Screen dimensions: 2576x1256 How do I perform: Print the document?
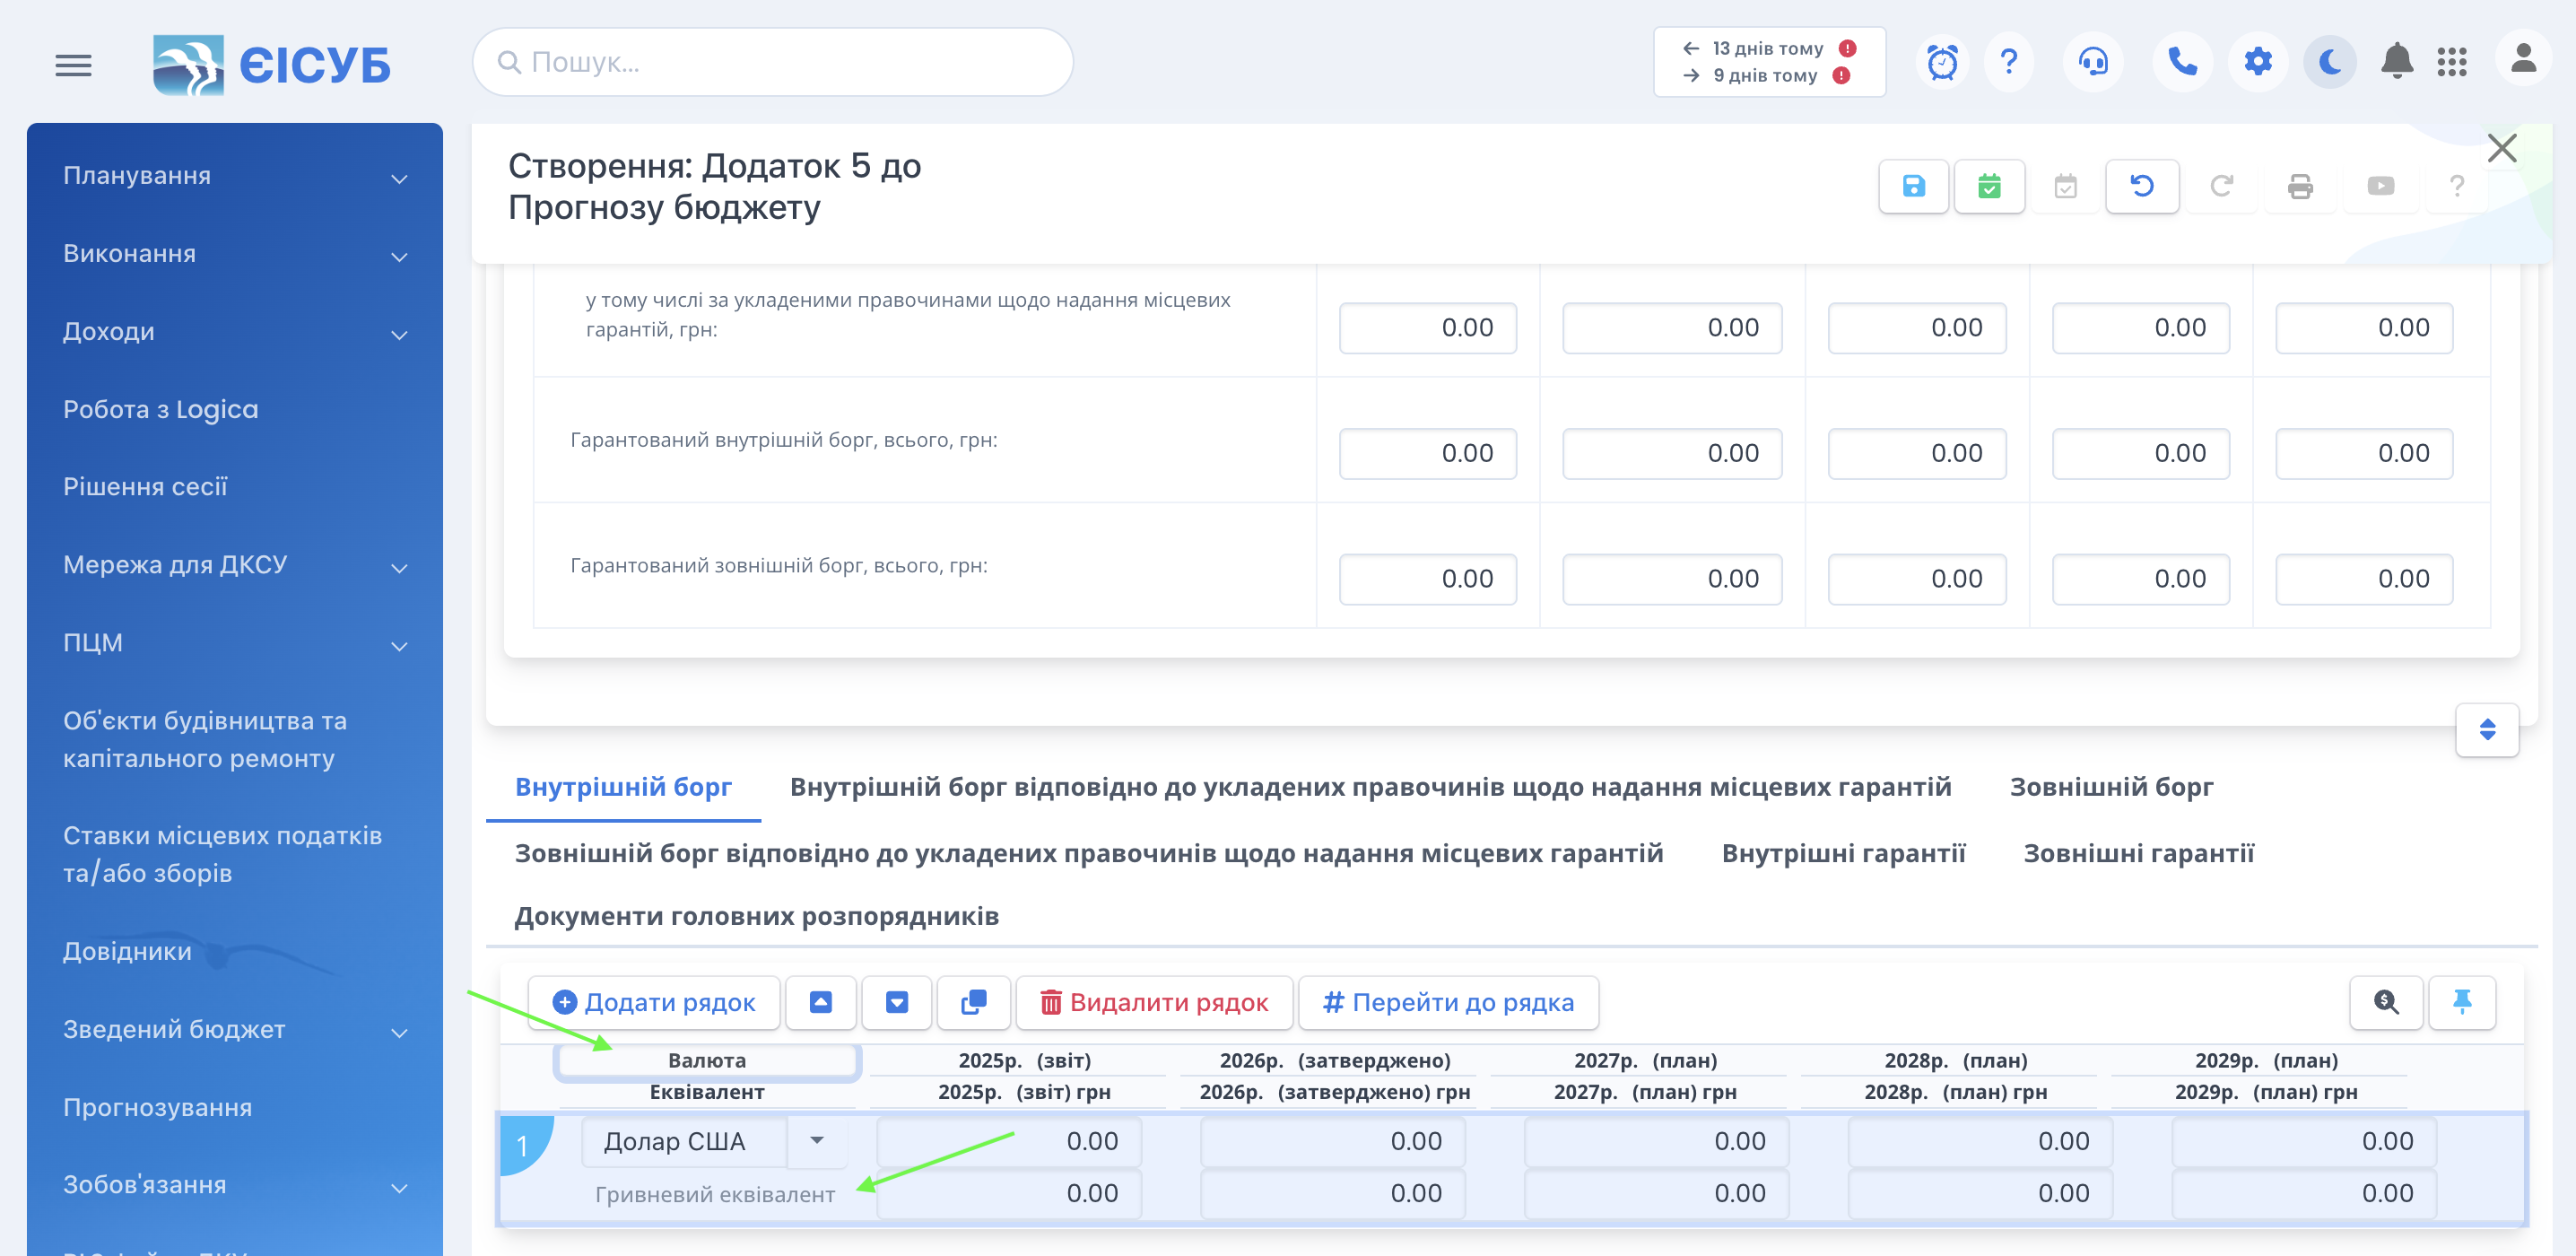tap(2300, 186)
